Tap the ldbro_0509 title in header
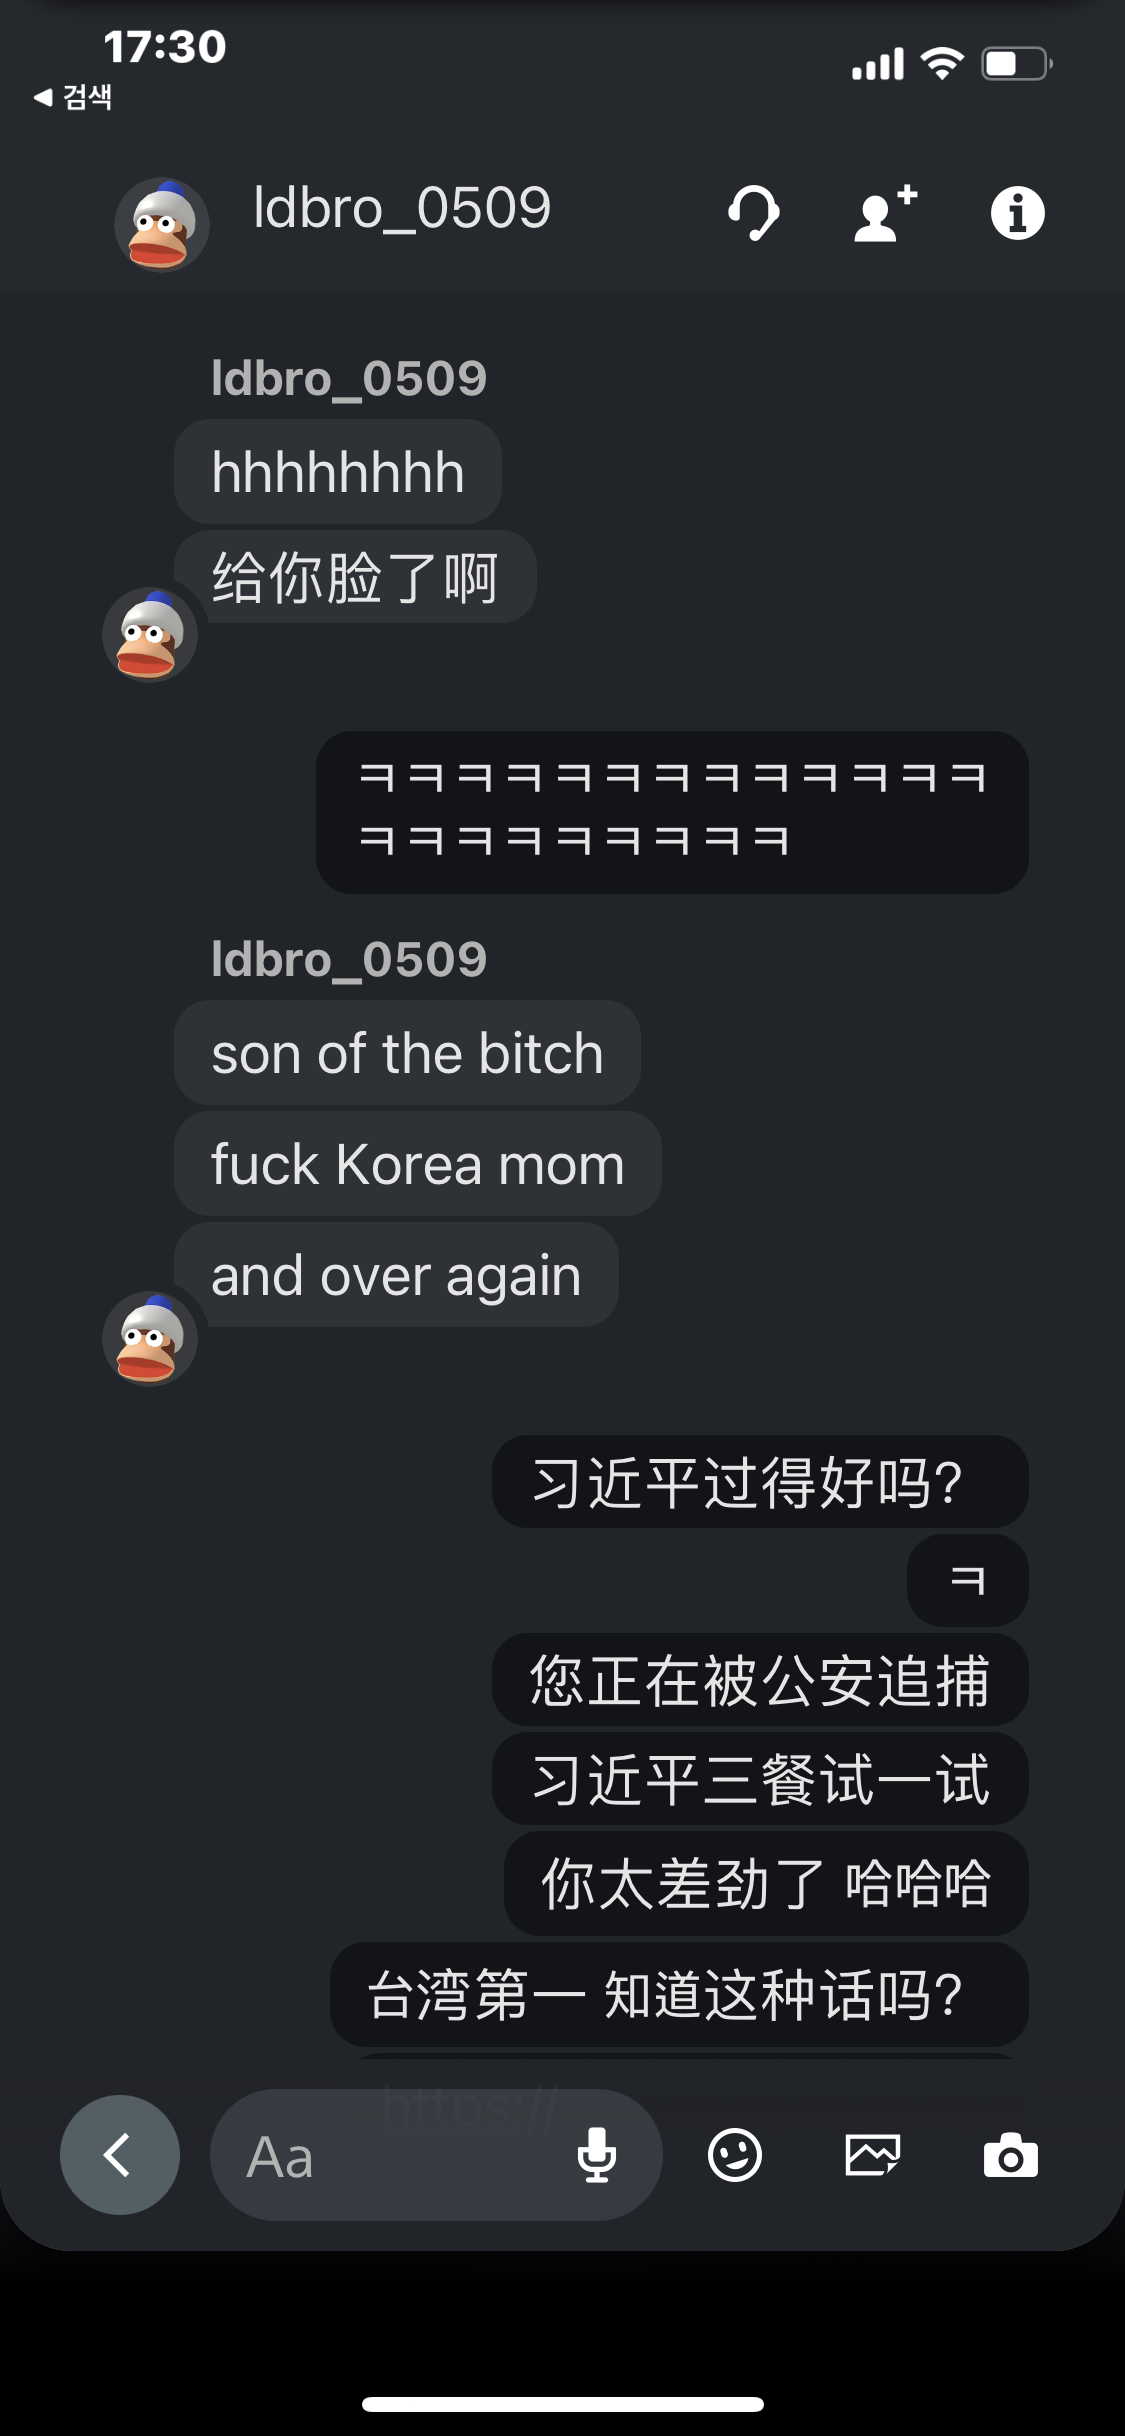This screenshot has width=1125, height=2436. (x=402, y=208)
